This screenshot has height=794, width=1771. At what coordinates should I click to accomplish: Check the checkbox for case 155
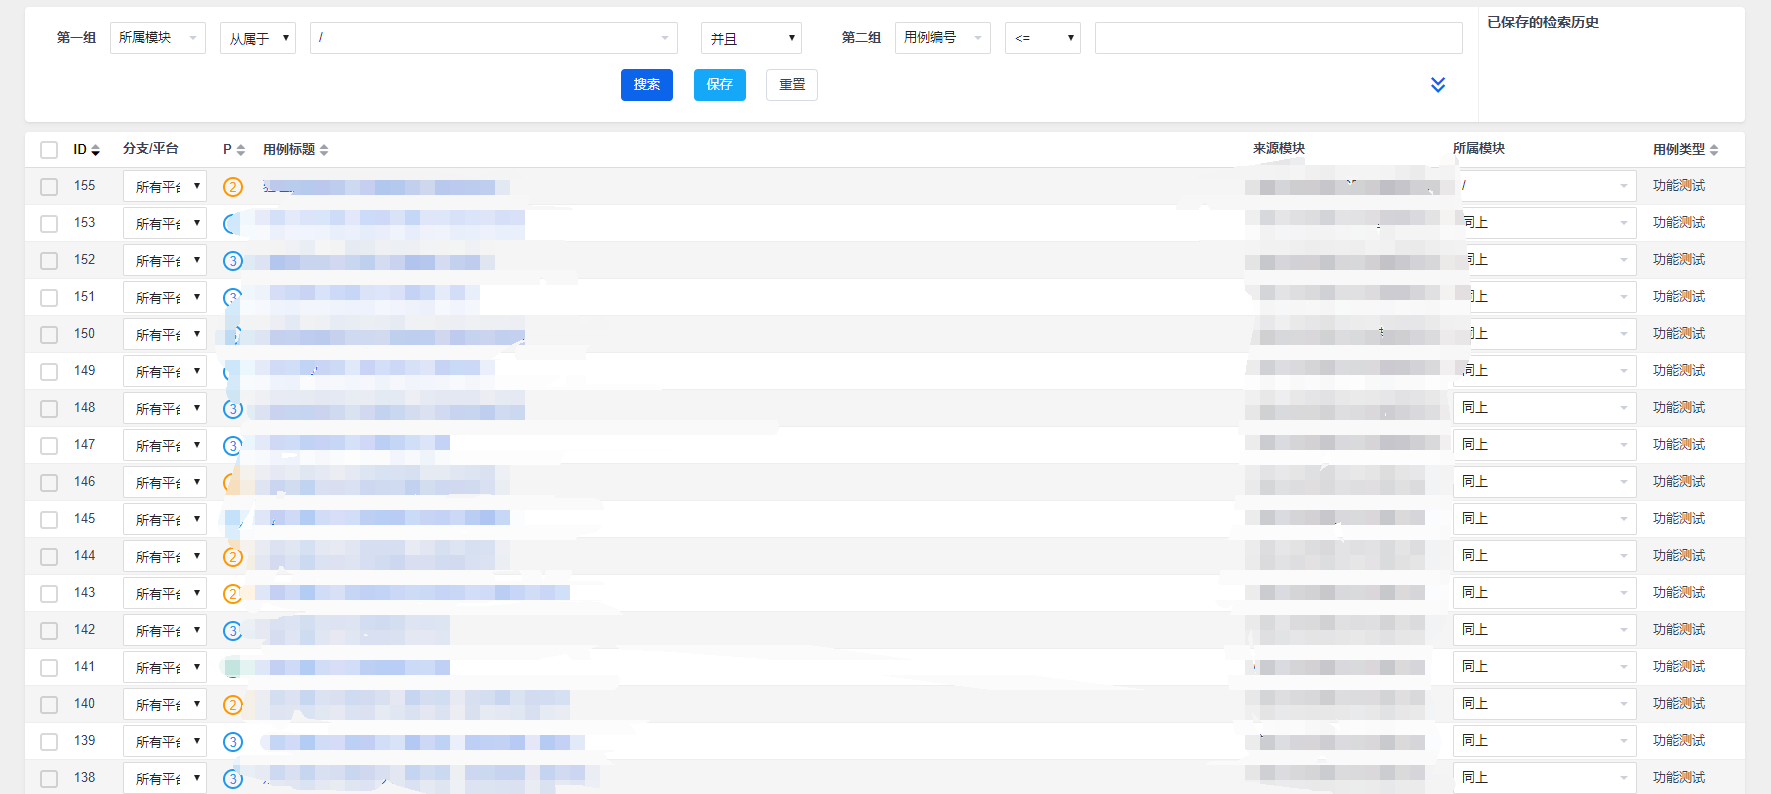tap(49, 187)
